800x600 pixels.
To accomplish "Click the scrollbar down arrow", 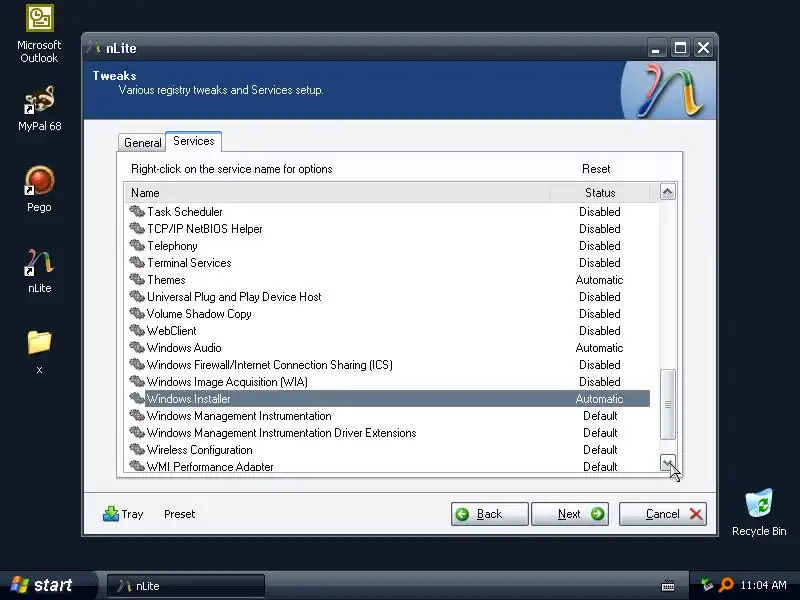I will tap(667, 462).
